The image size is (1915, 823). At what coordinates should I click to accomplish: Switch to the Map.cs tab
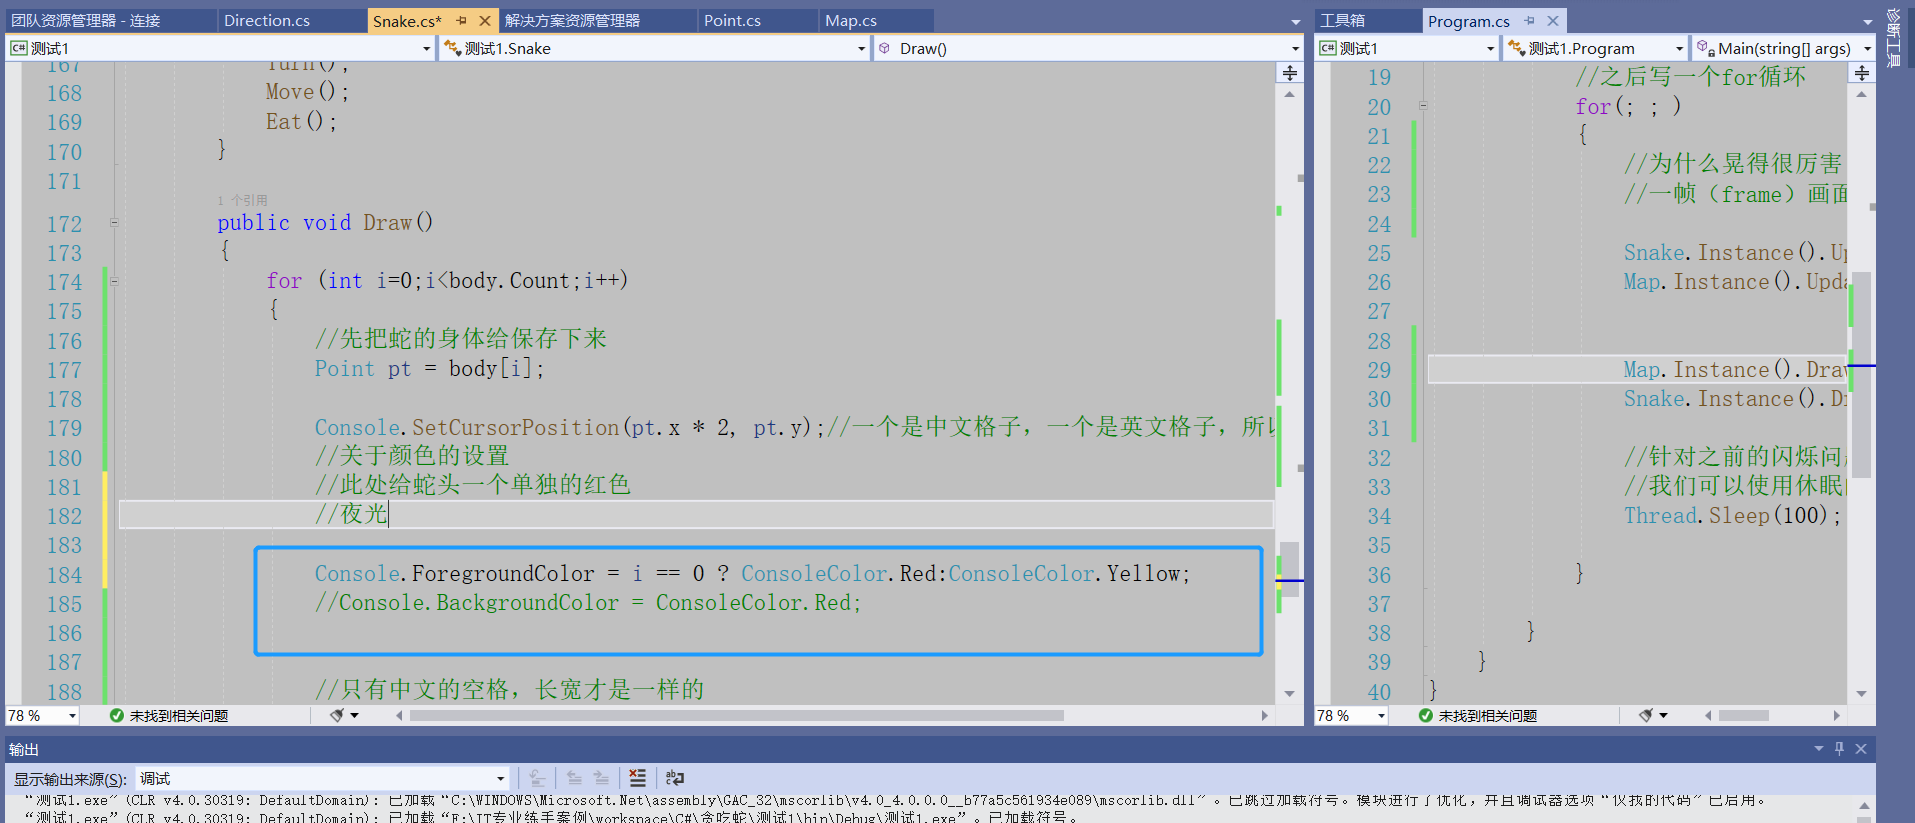851,21
